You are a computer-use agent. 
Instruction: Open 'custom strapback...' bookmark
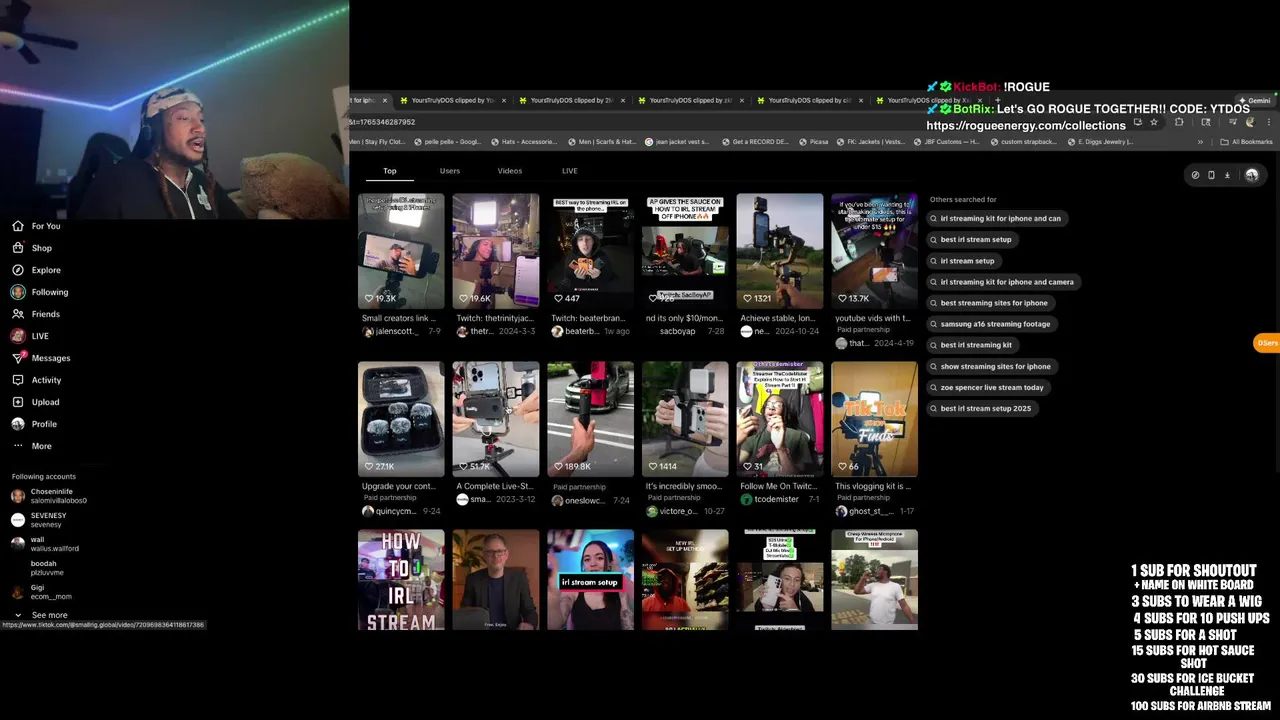click(x=1025, y=142)
